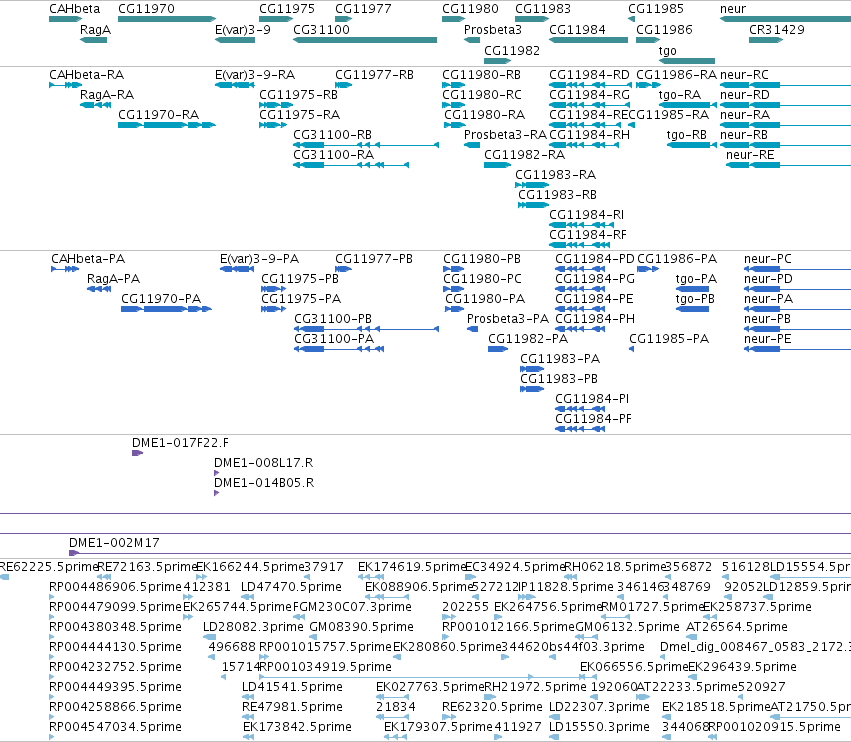
Task: Click the DME1-002M17 clone label
Action: click(114, 543)
